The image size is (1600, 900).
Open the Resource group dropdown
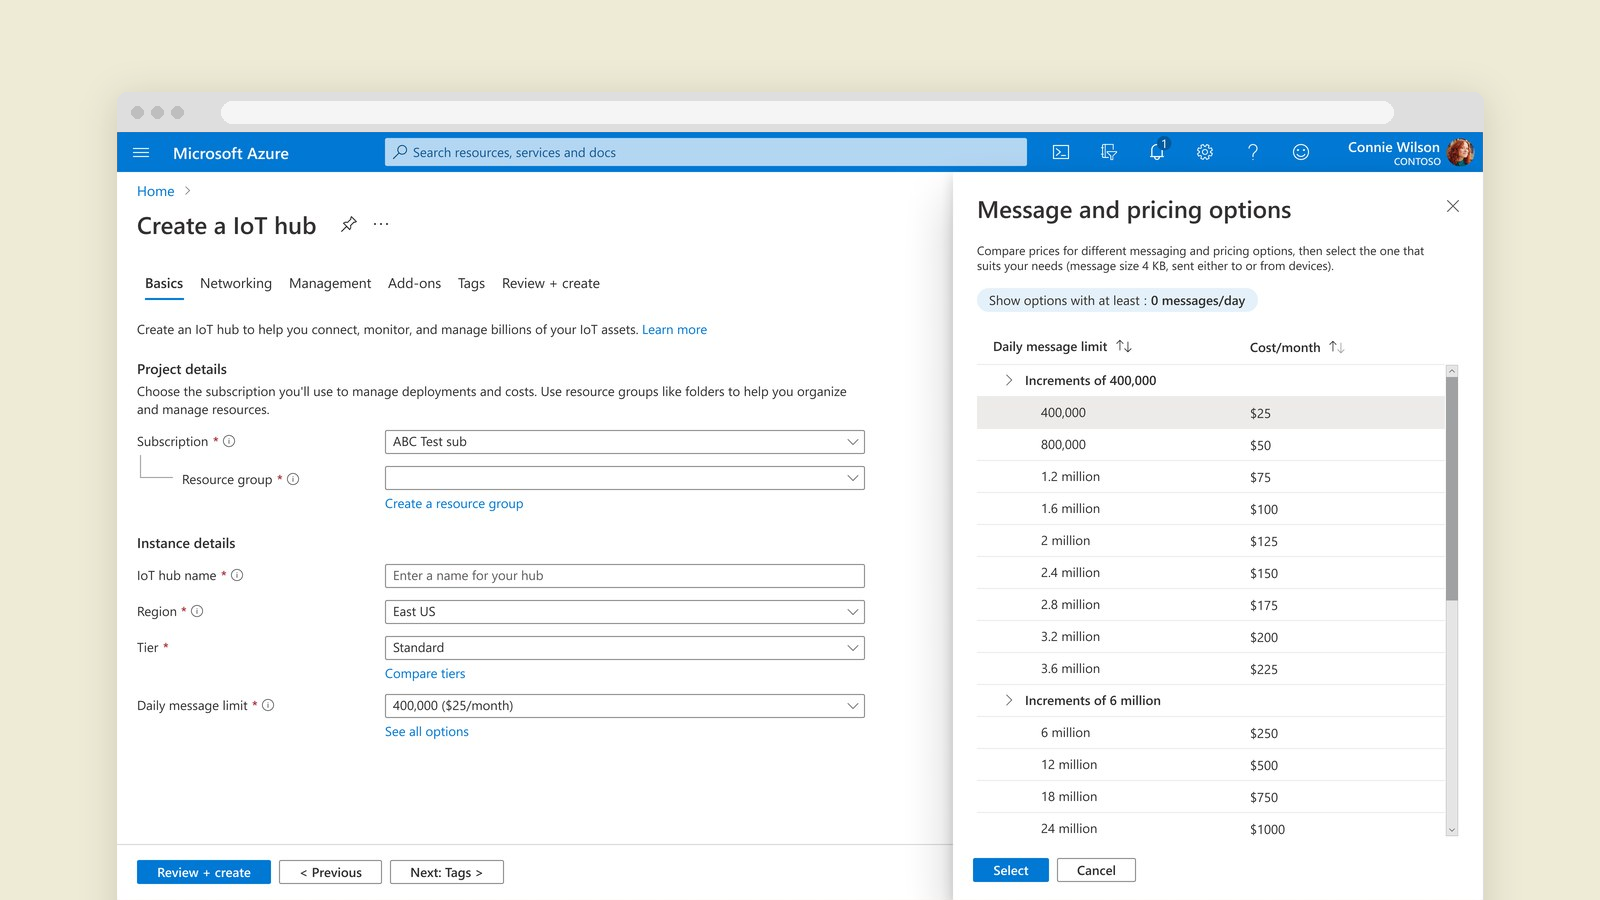(625, 478)
